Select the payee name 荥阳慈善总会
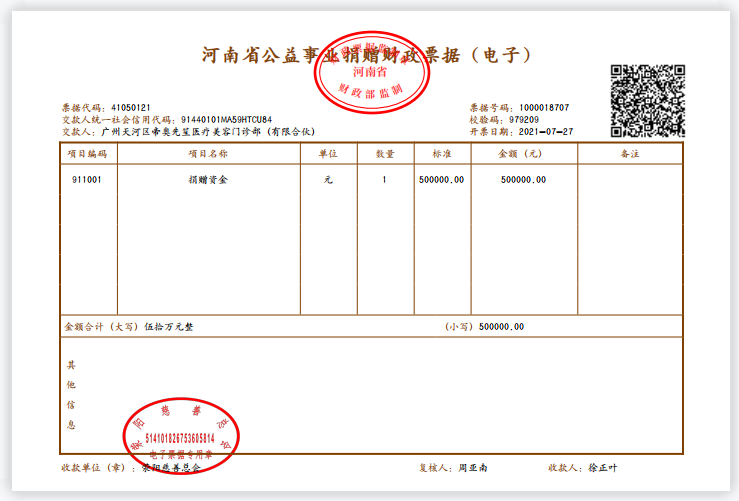This screenshot has height=501, width=739. tap(172, 468)
